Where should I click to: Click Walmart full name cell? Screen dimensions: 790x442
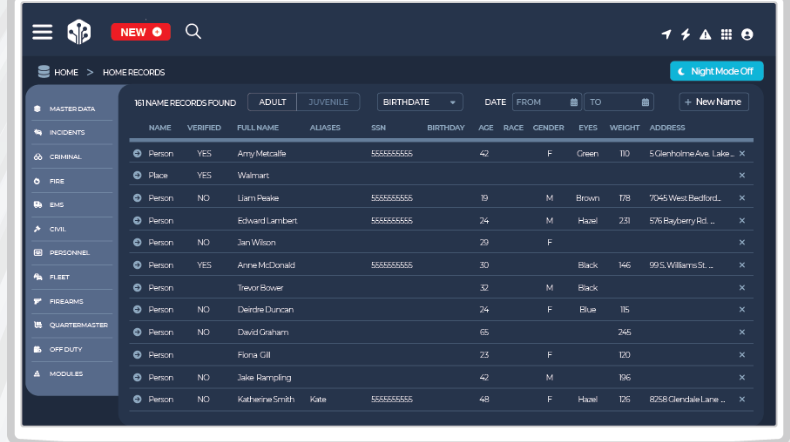click(253, 175)
